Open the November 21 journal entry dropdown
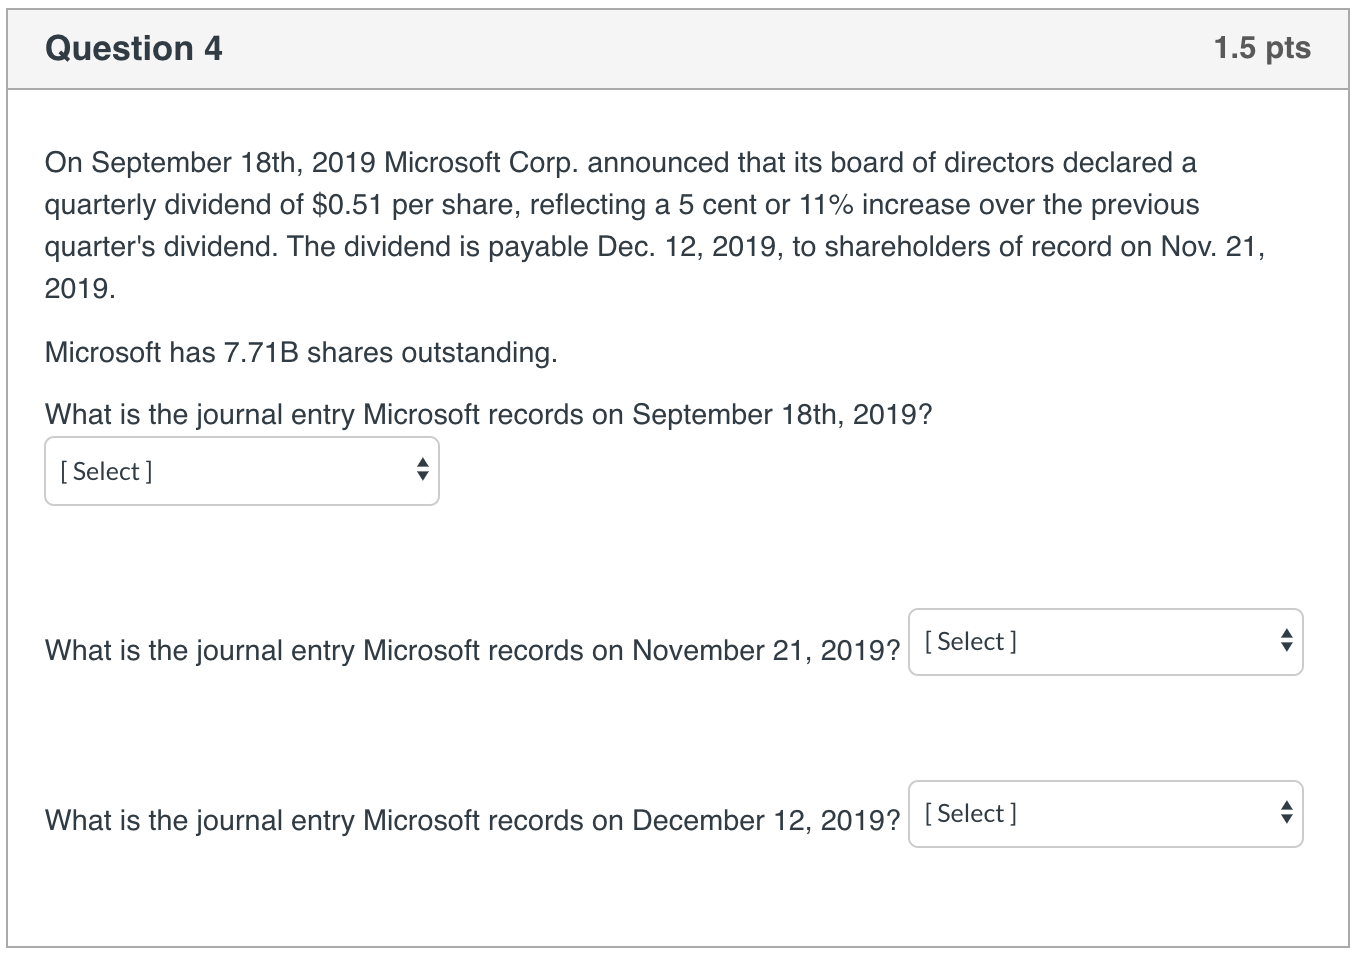The height and width of the screenshot is (956, 1356). 1106,642
